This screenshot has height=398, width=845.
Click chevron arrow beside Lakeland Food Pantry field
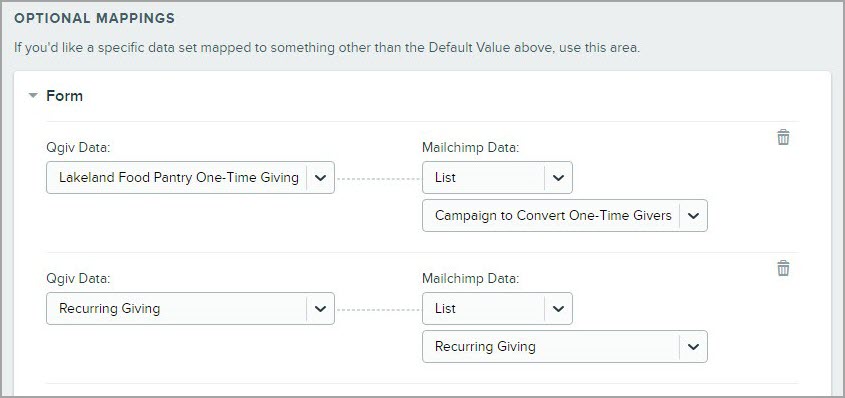[321, 178]
